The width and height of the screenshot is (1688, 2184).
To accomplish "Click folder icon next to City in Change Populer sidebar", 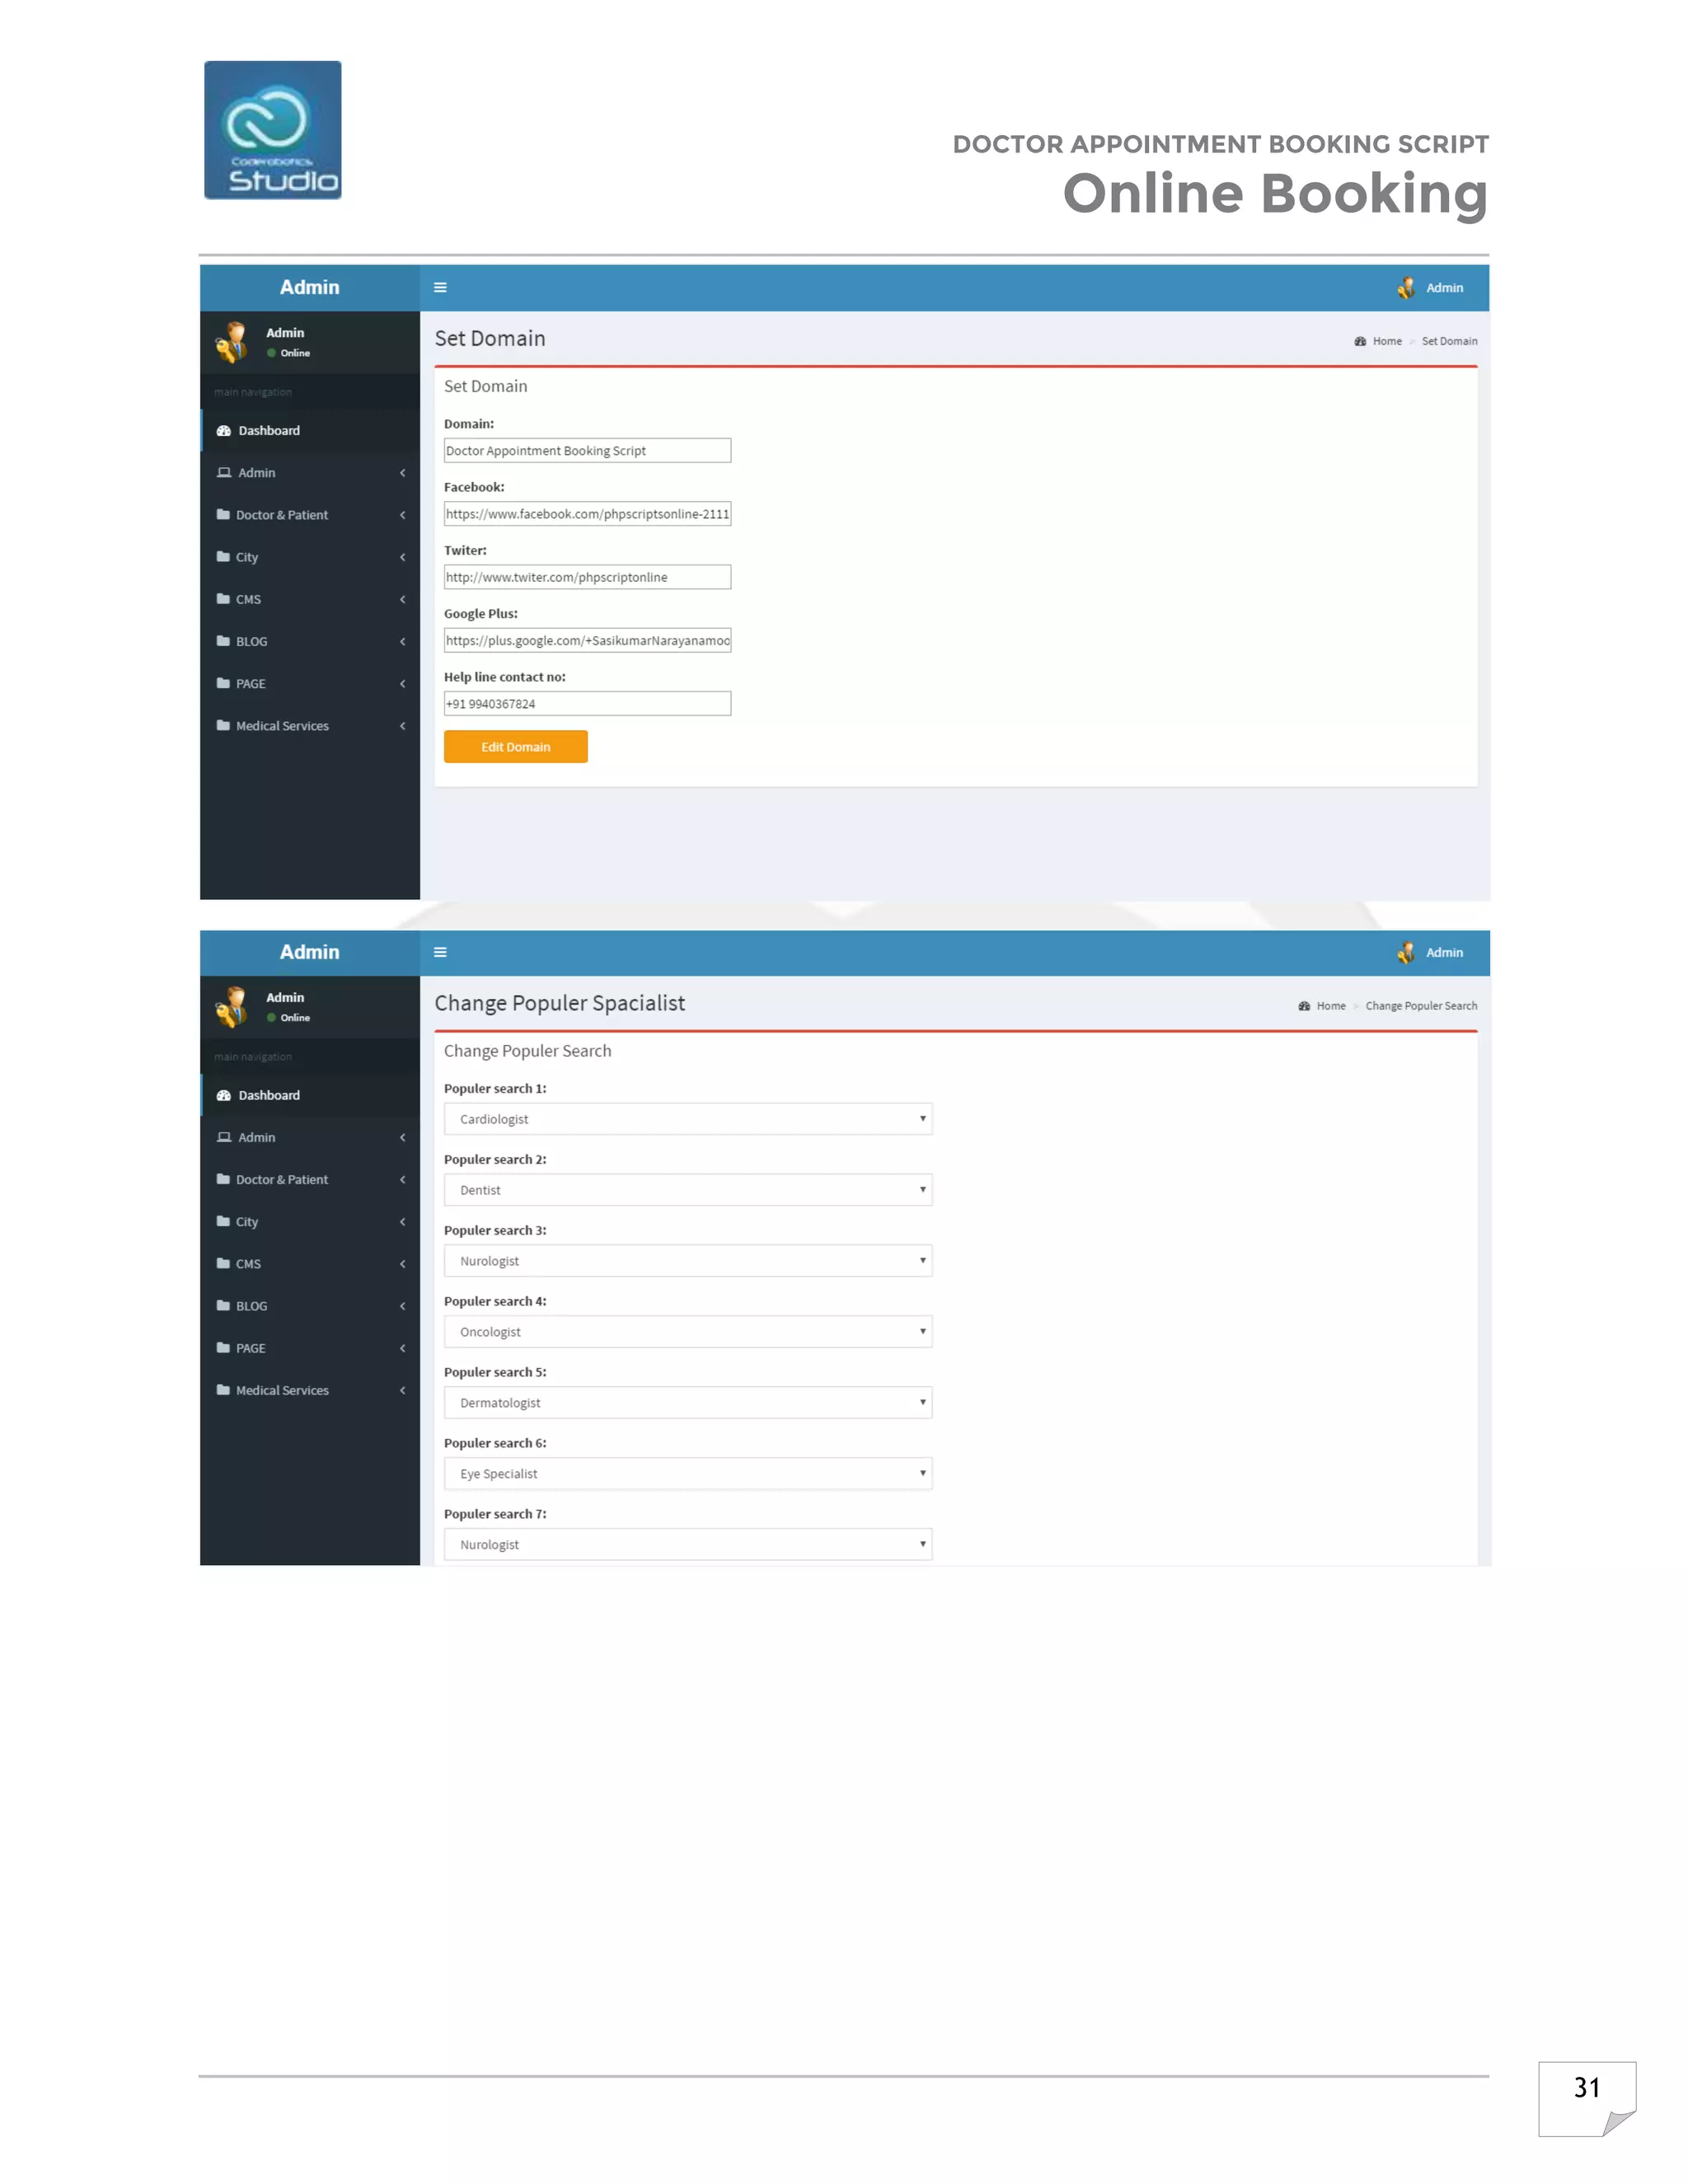I will coord(223,1222).
